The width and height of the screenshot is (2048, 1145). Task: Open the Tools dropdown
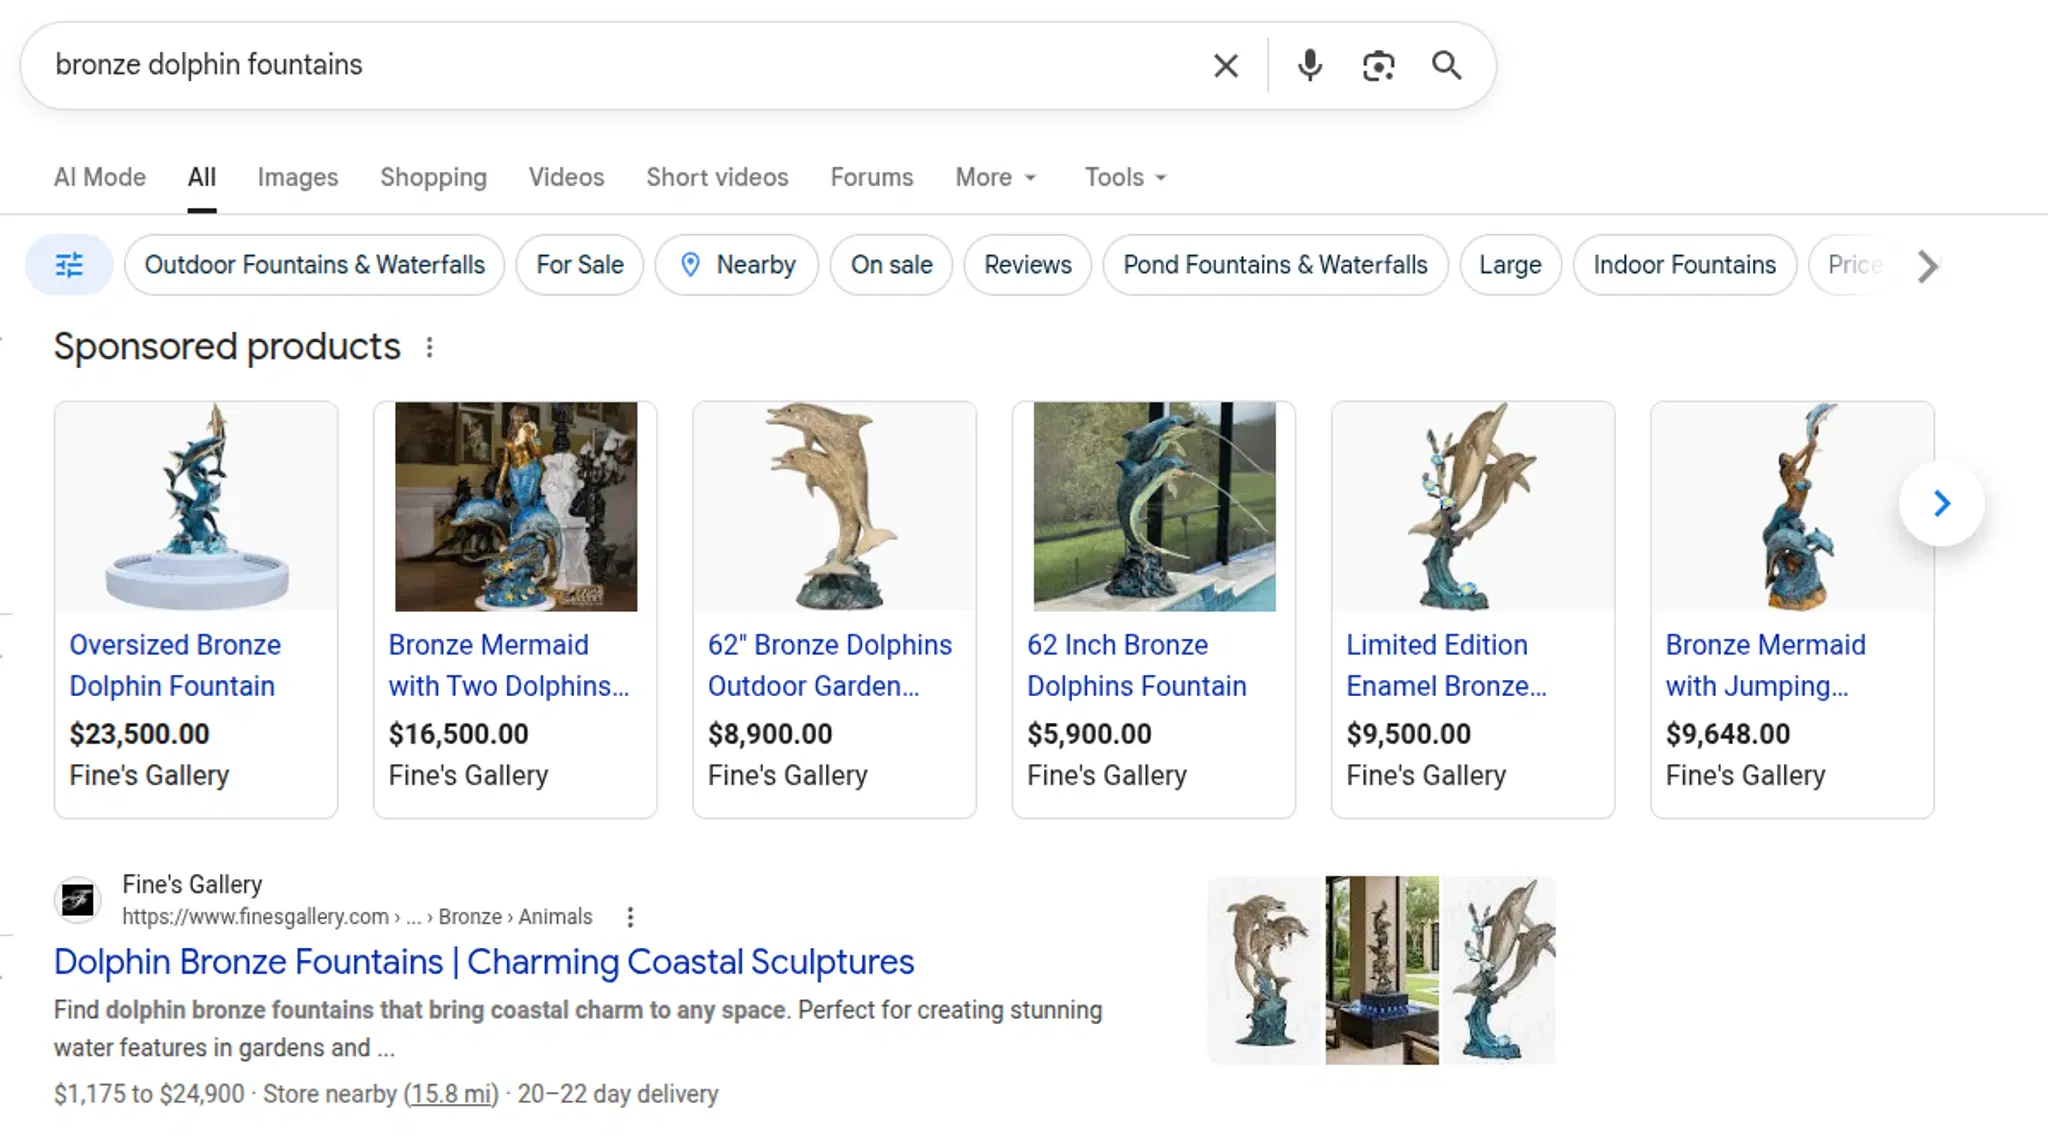coord(1123,177)
